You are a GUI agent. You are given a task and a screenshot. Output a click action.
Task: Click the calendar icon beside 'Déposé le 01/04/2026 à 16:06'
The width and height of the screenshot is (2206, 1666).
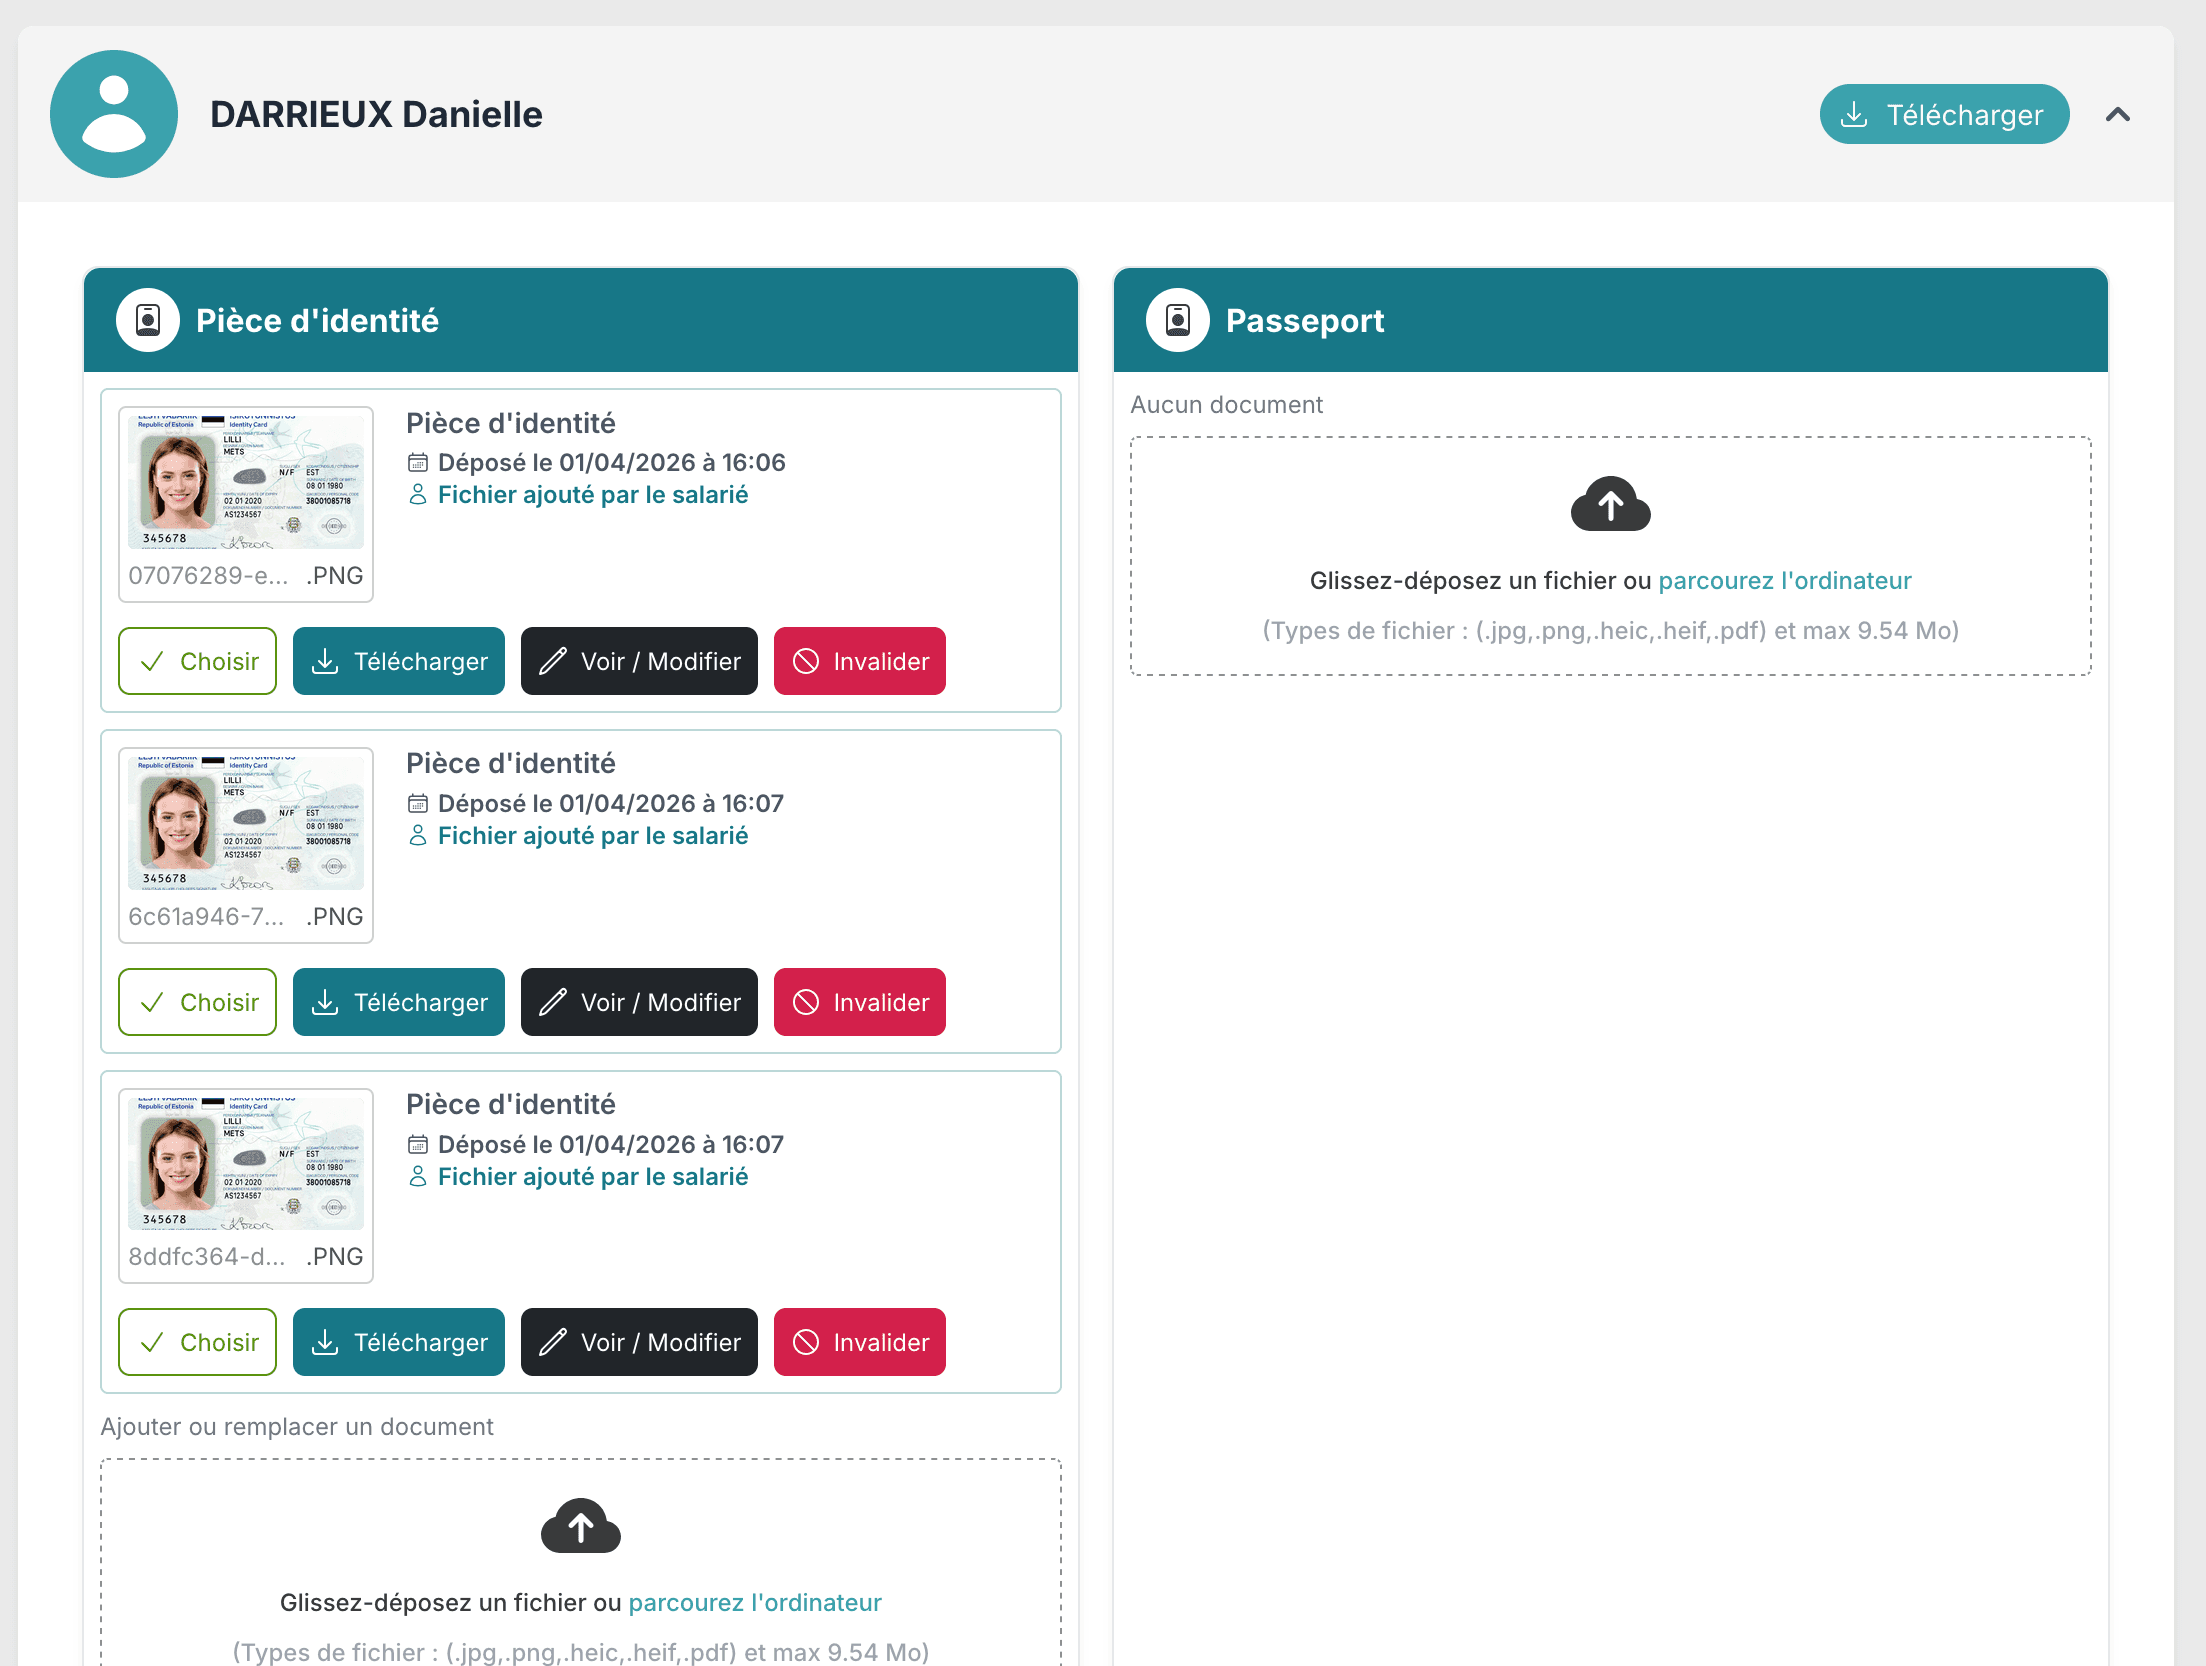418,463
